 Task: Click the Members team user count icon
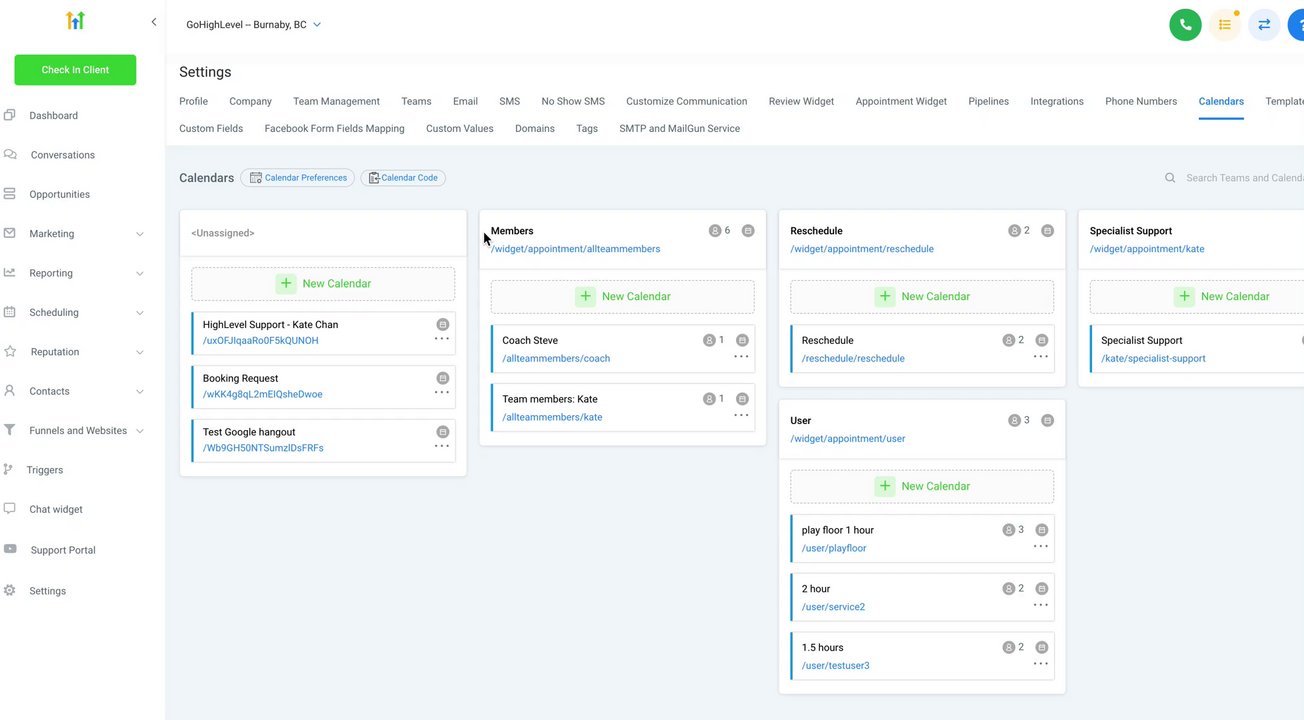click(x=715, y=231)
